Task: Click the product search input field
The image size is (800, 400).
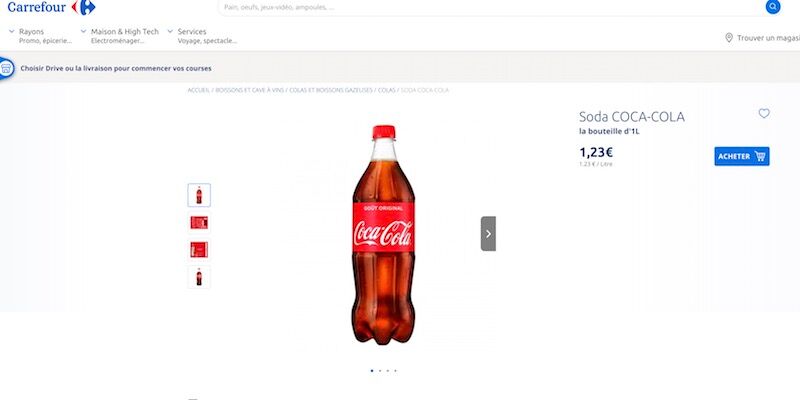Action: pyautogui.click(x=490, y=7)
